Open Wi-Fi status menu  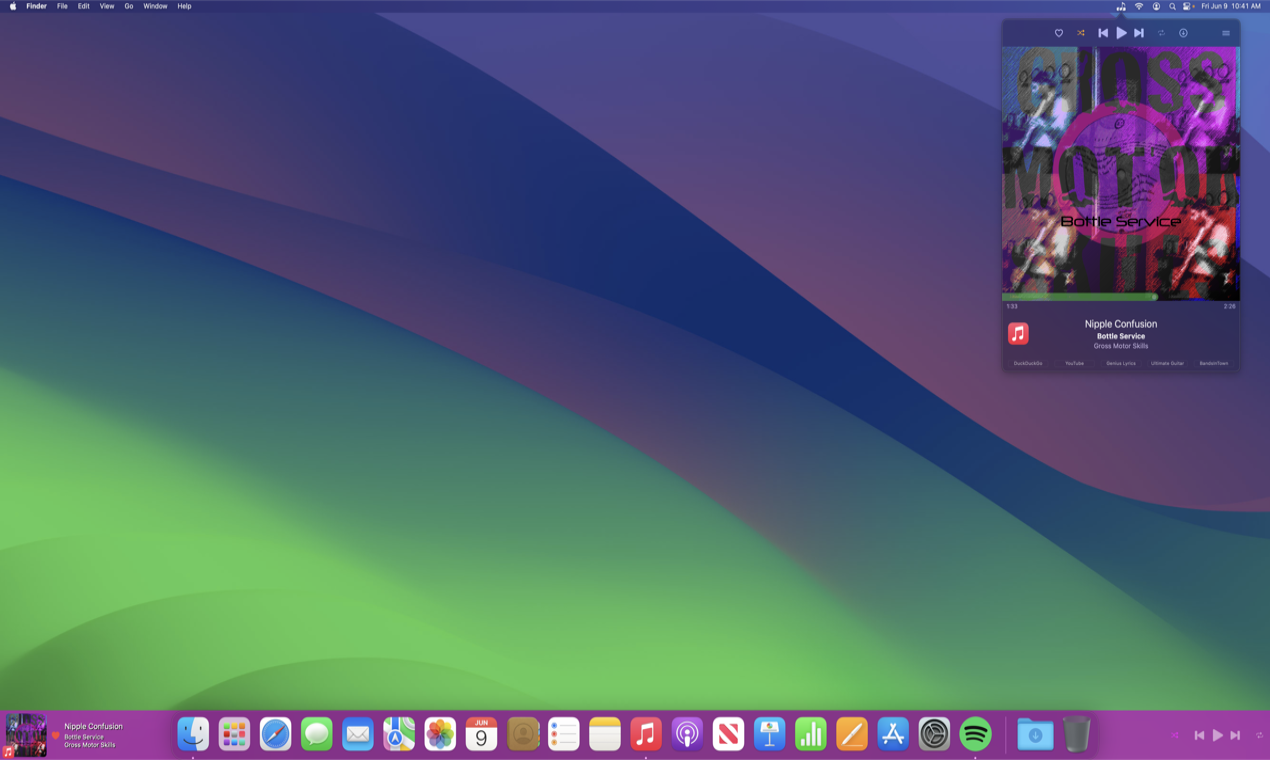1139,6
